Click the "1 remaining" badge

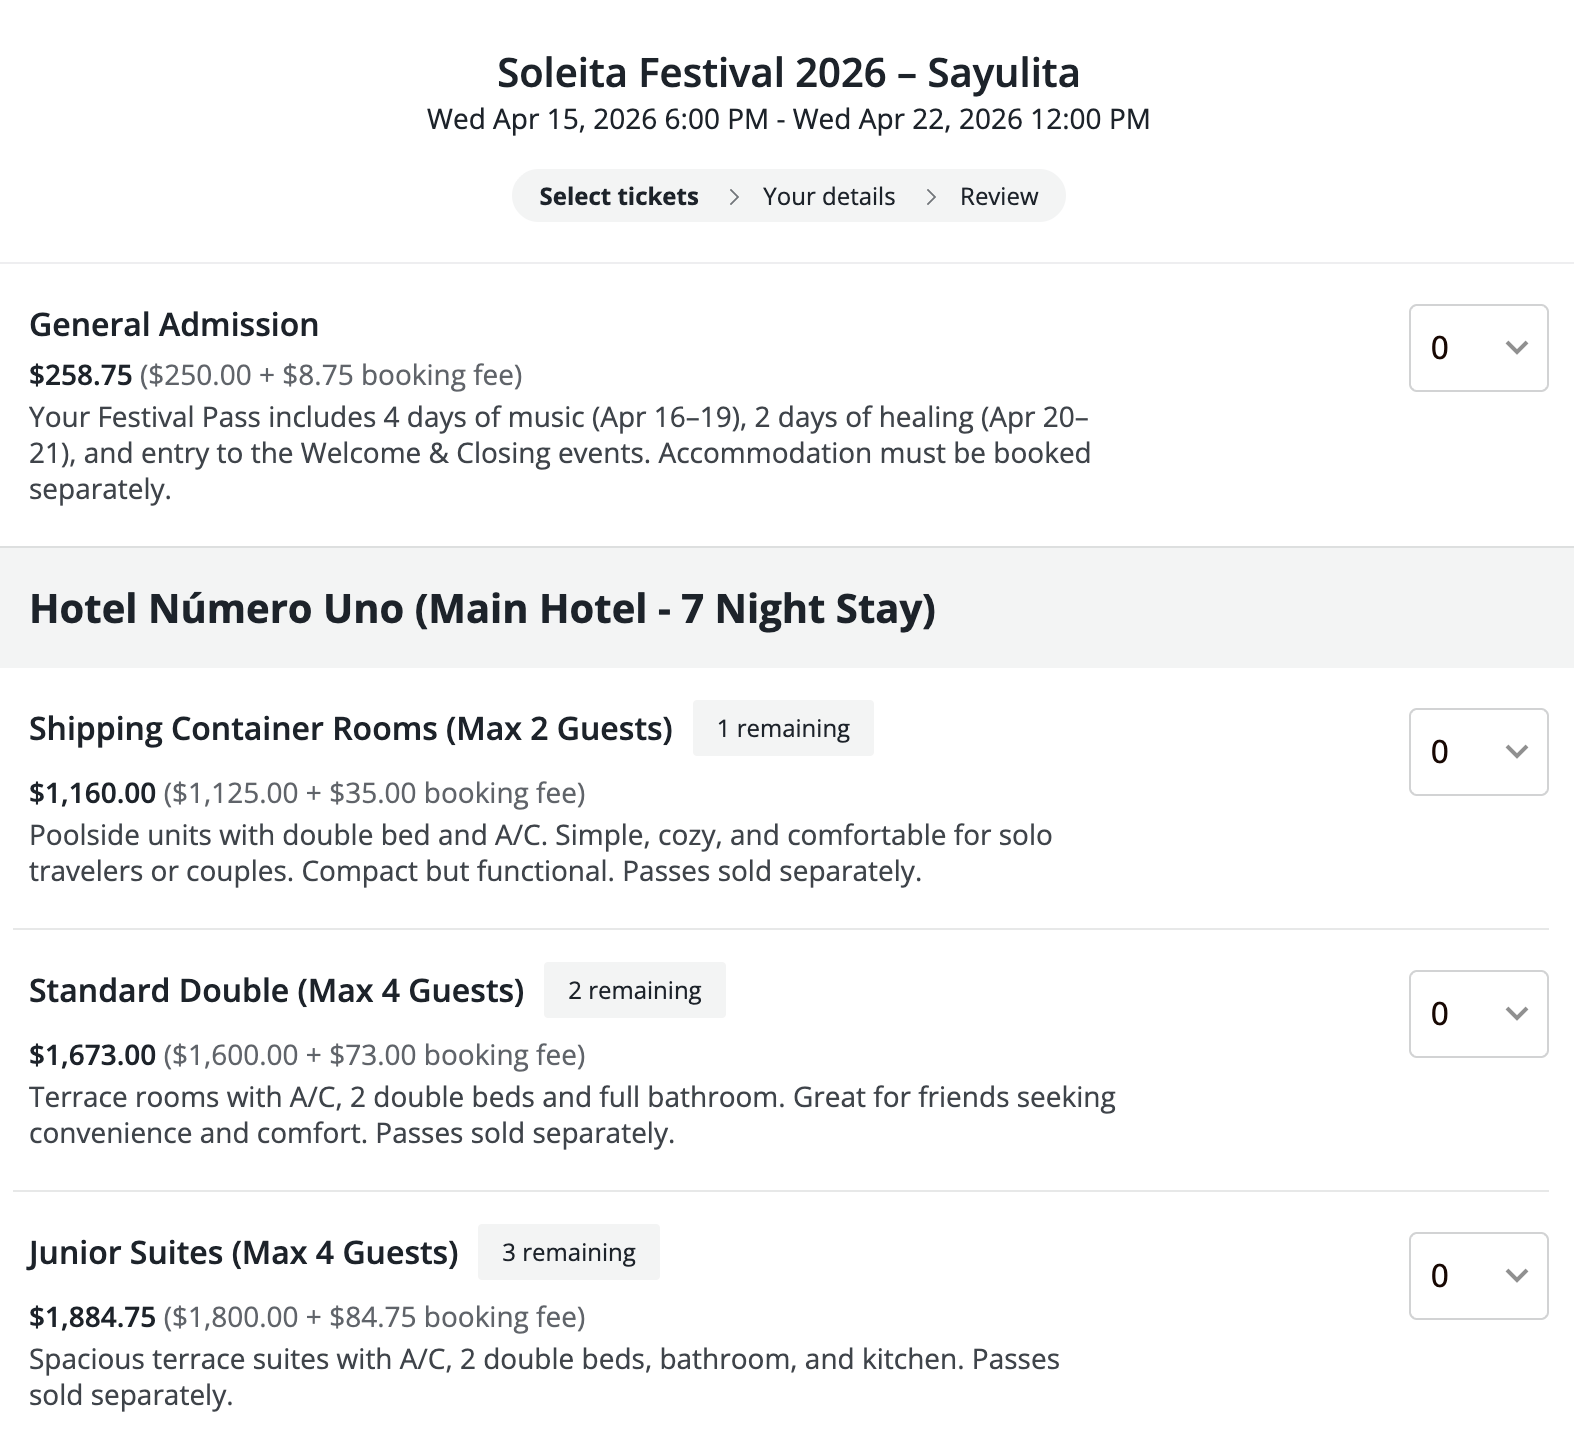(783, 729)
